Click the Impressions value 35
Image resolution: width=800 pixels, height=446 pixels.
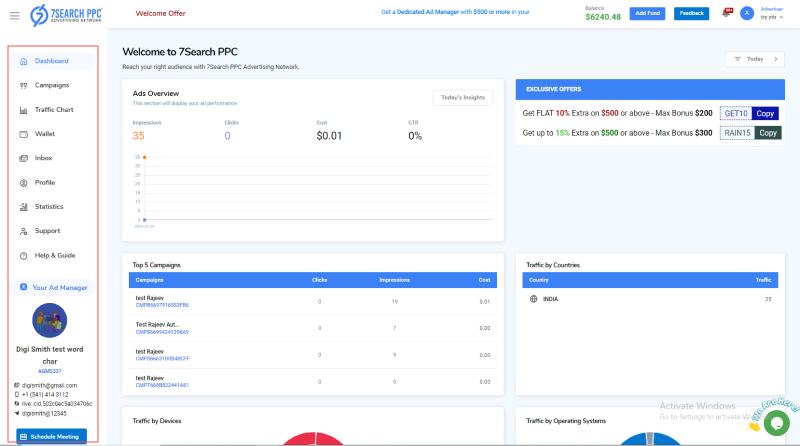pos(138,136)
